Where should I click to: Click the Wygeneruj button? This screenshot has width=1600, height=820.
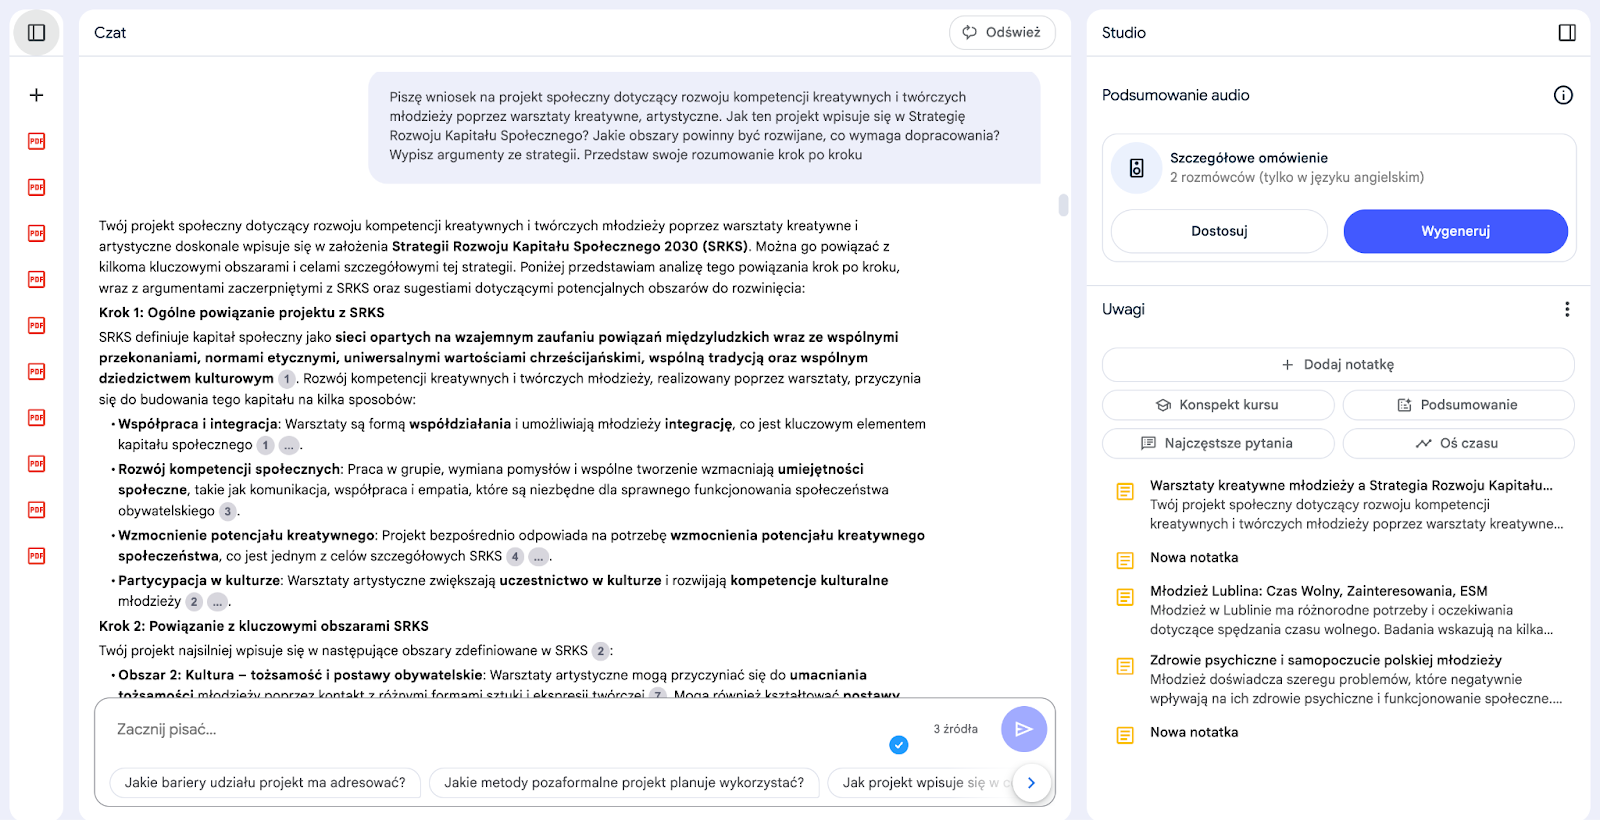1454,231
